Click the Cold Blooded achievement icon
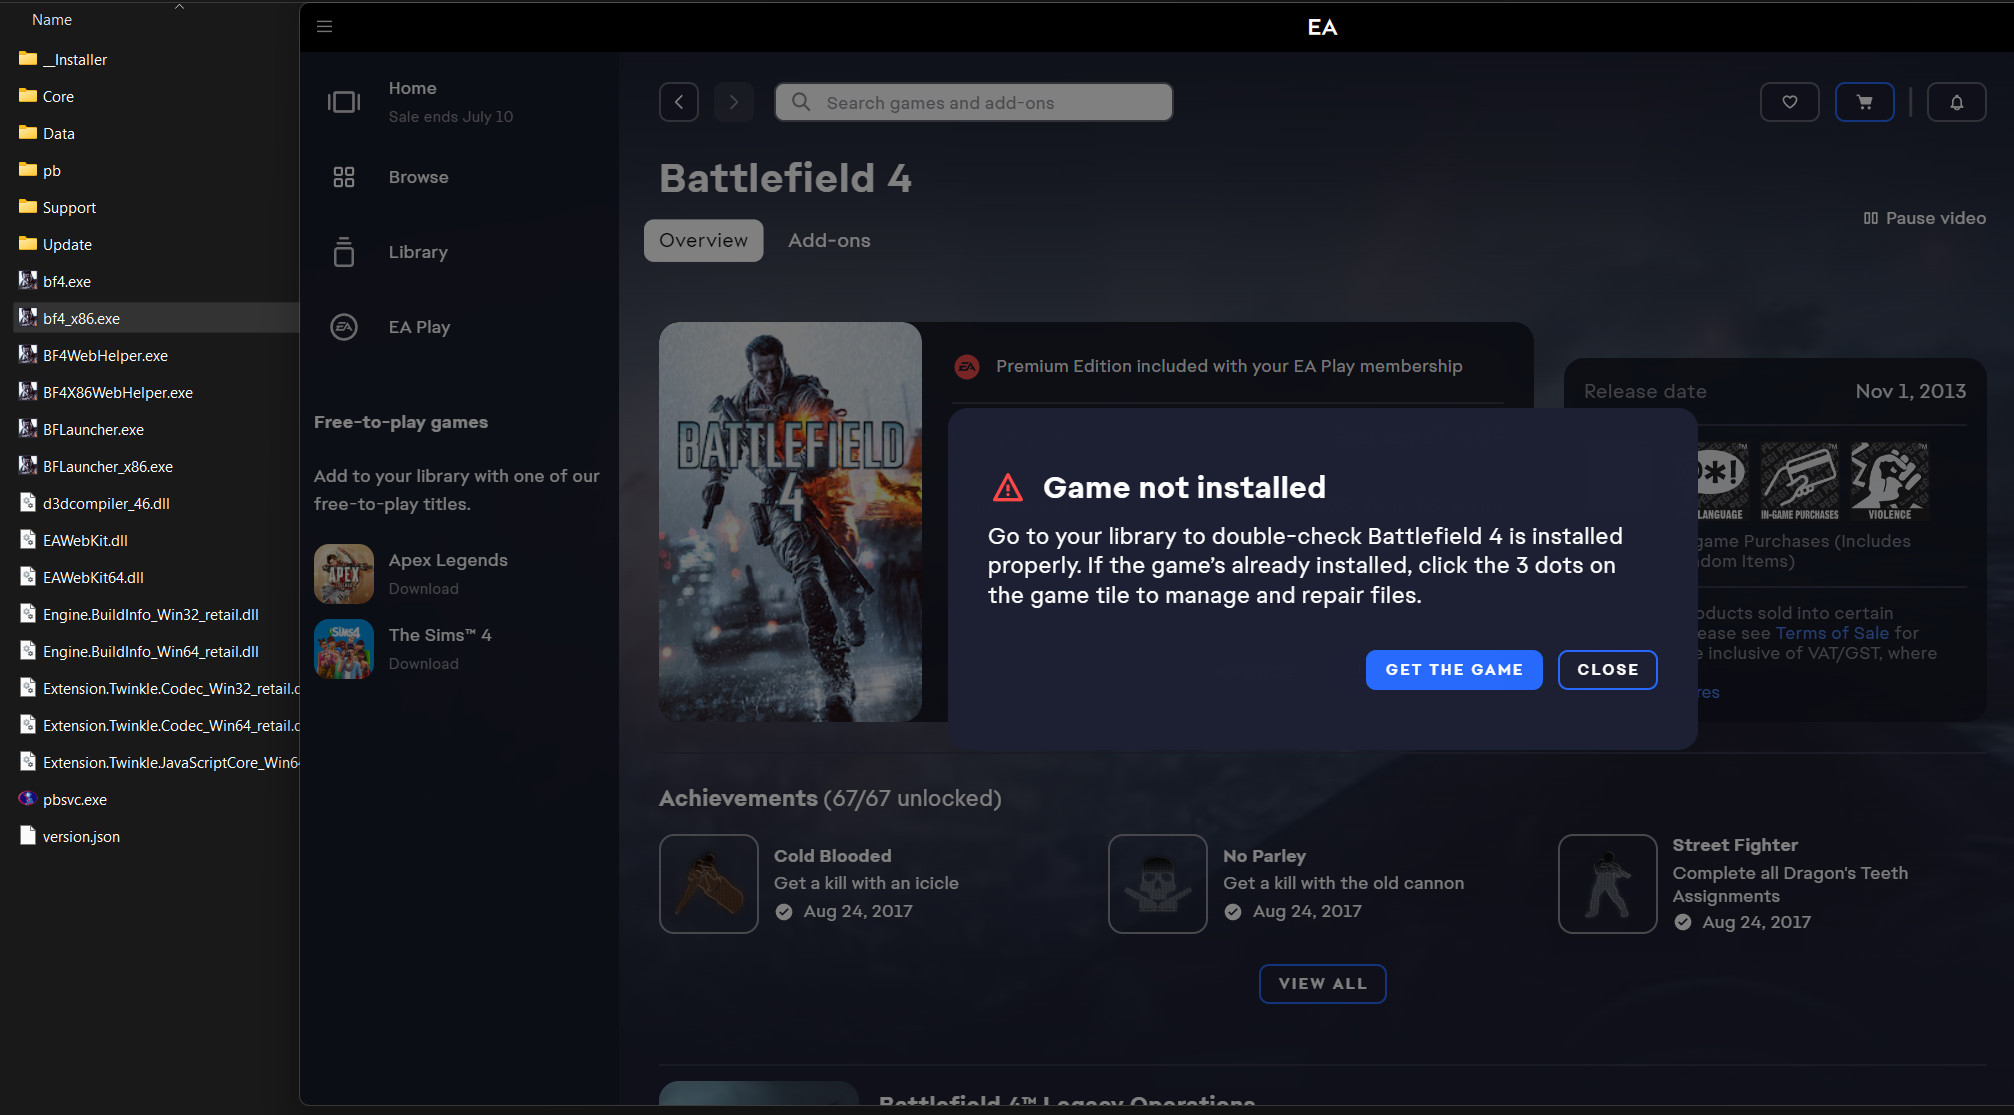This screenshot has width=2014, height=1115. pos(709,884)
